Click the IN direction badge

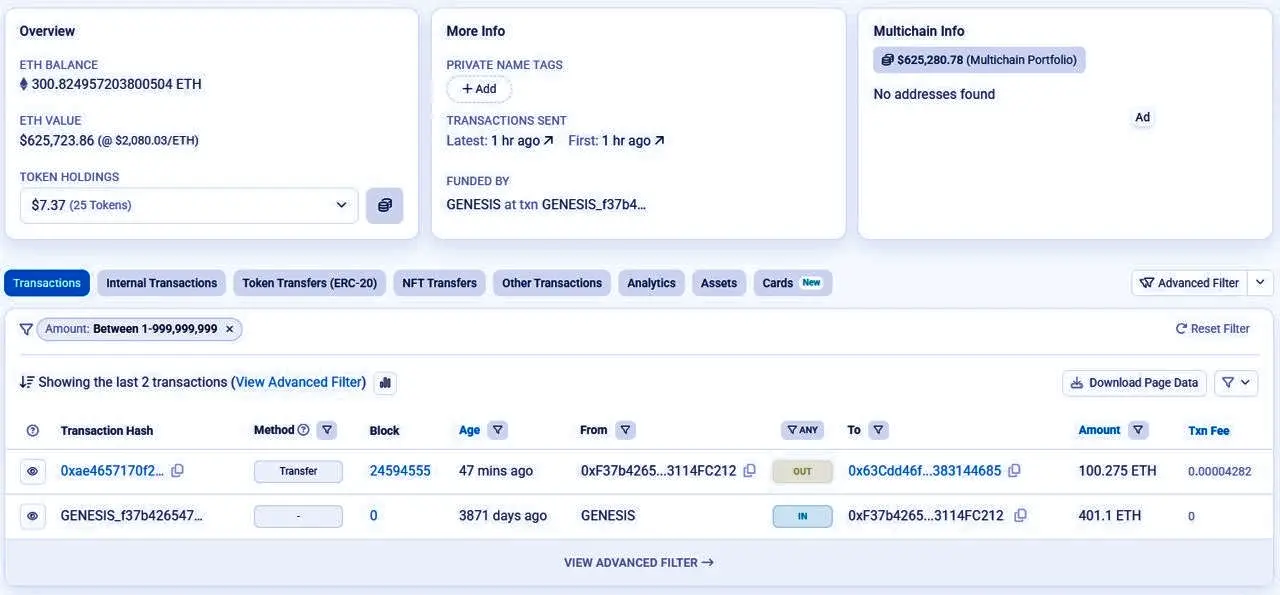tap(802, 516)
